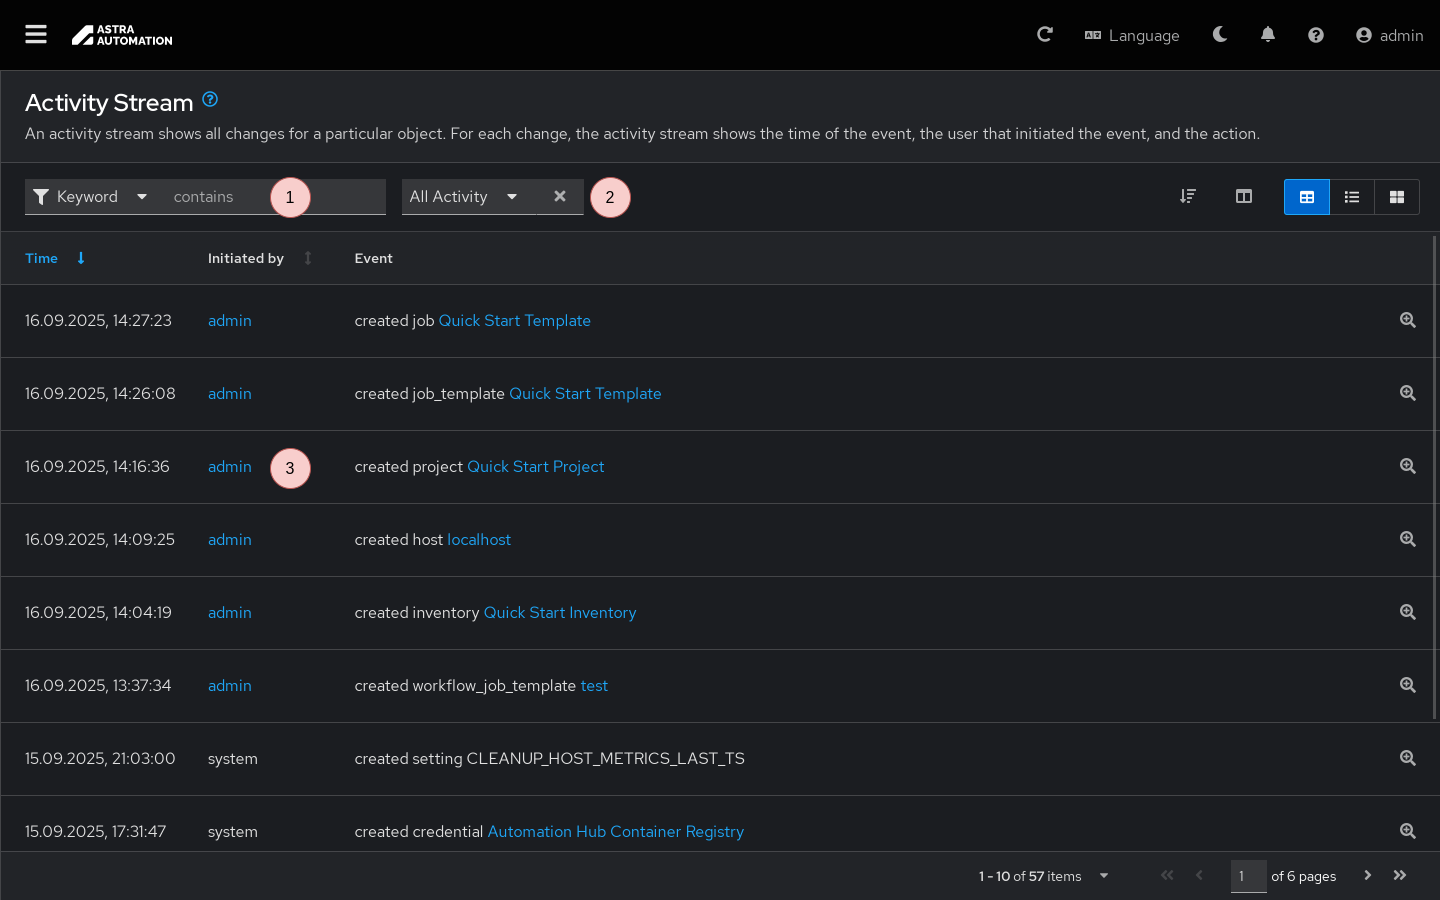The width and height of the screenshot is (1440, 900).
Task: Click the refresh icon in header
Action: 1045,35
